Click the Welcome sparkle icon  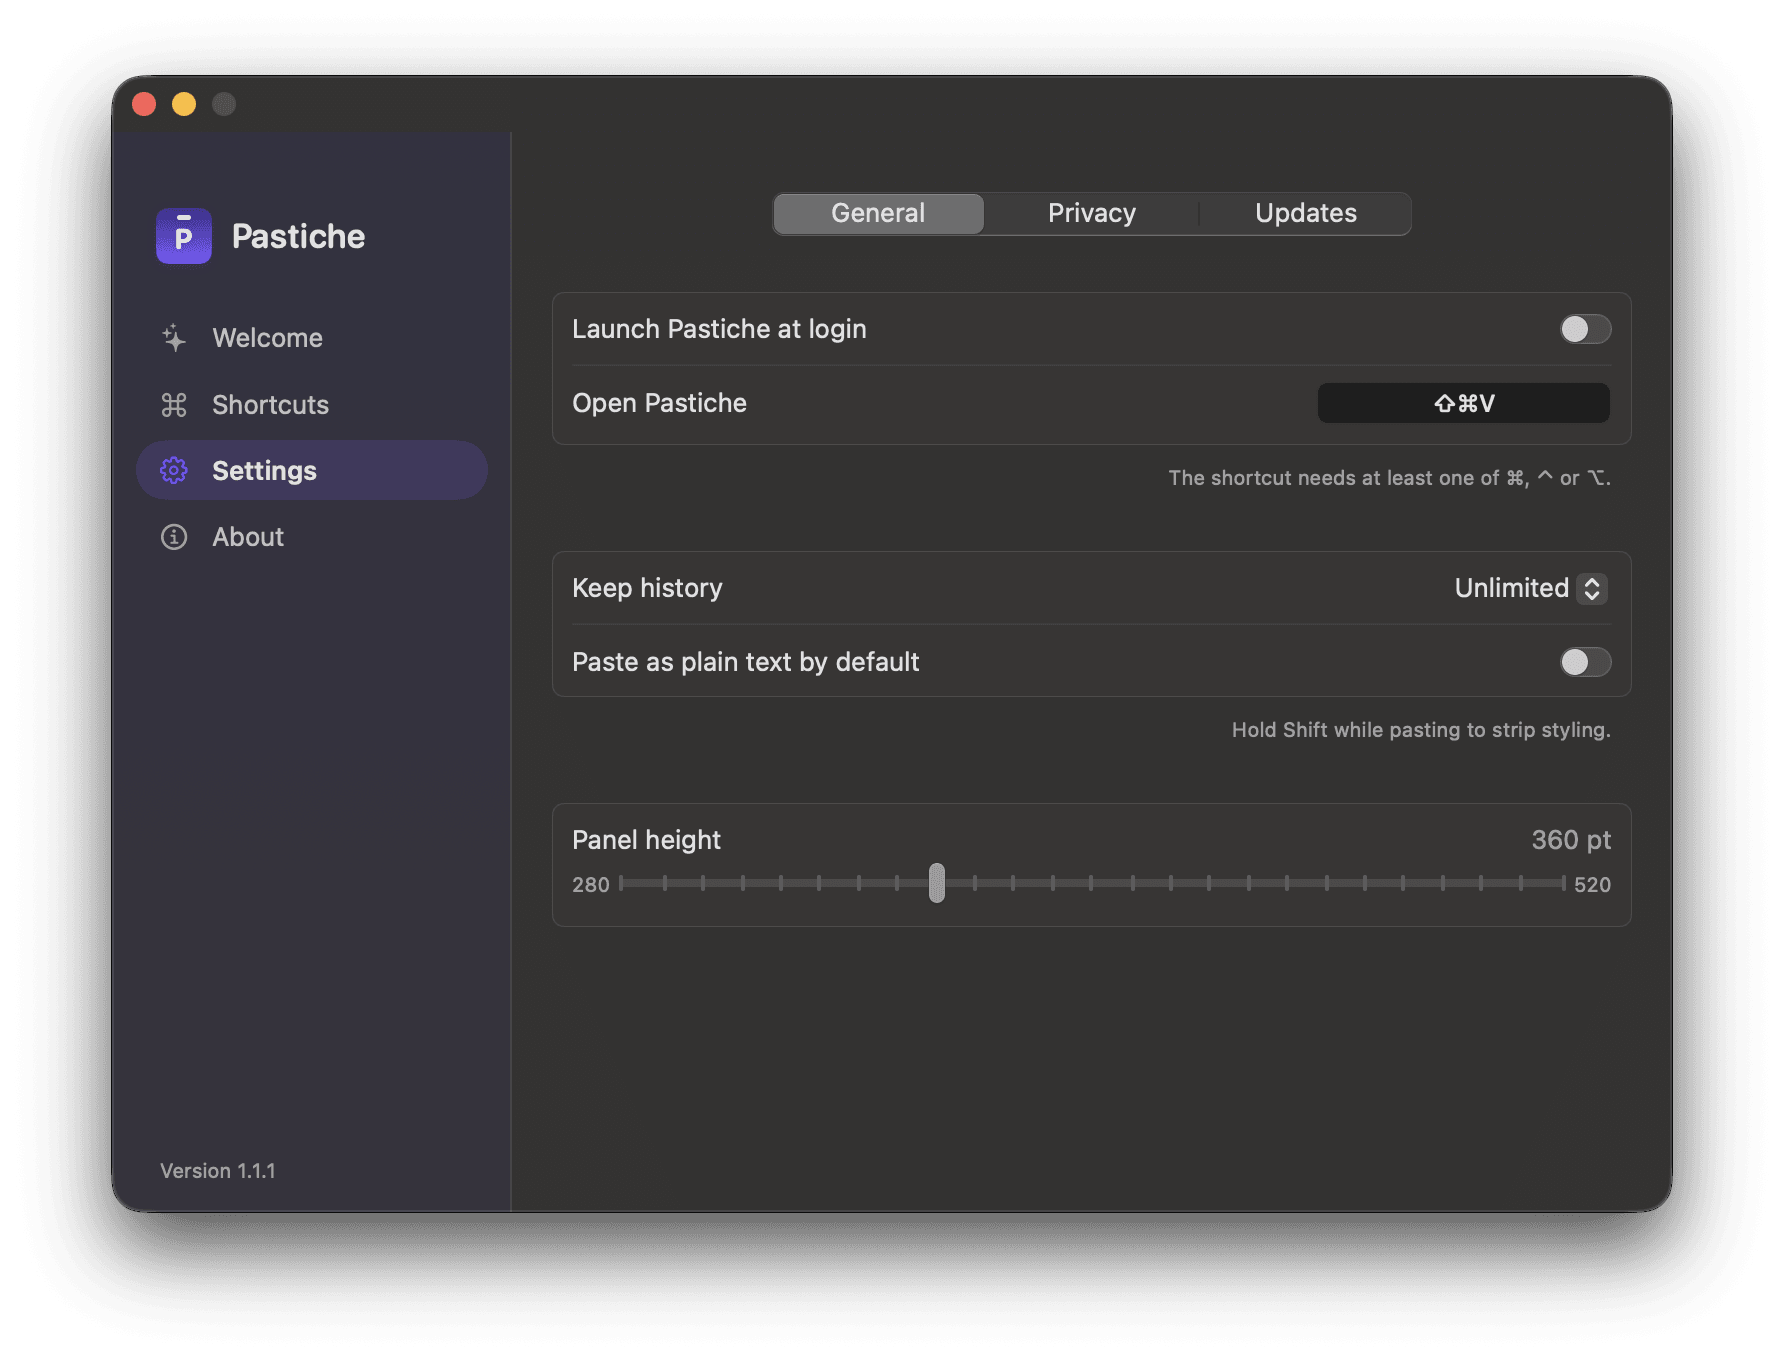click(174, 338)
